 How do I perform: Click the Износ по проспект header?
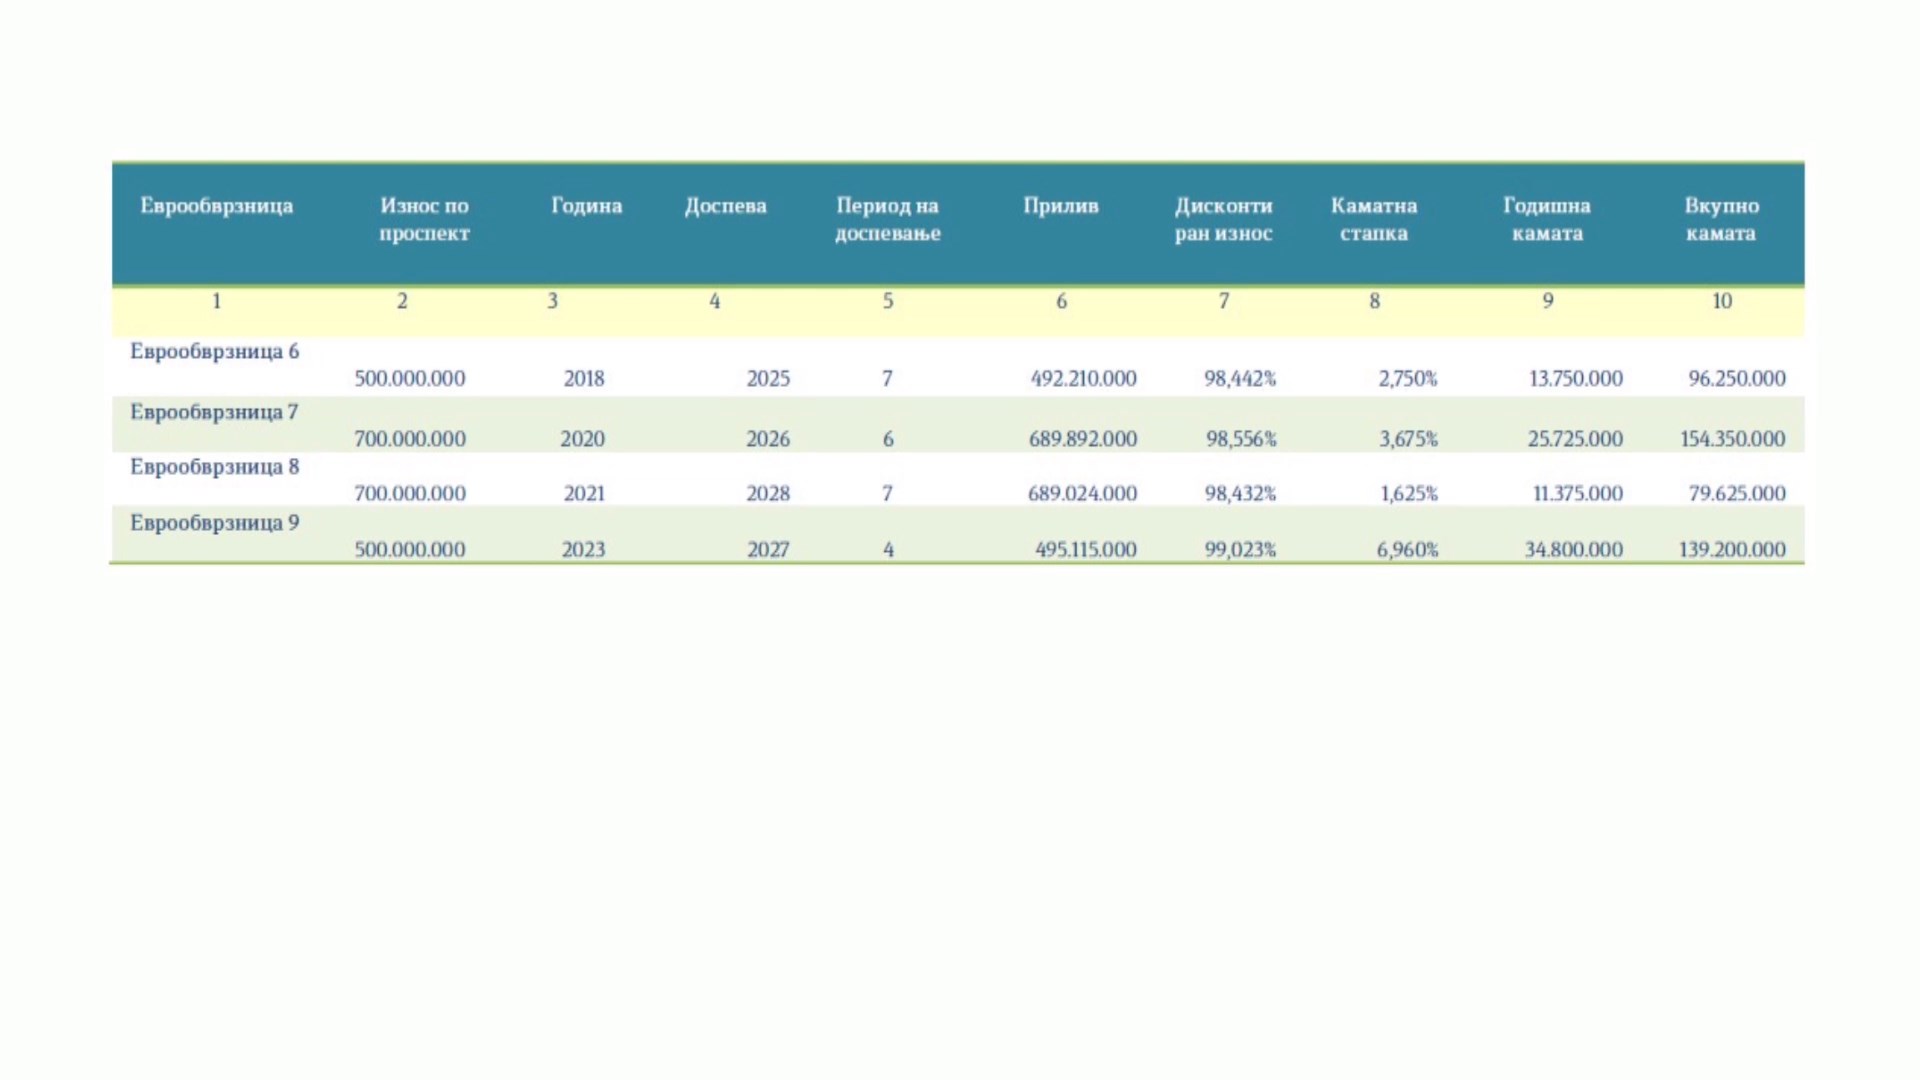tap(424, 219)
